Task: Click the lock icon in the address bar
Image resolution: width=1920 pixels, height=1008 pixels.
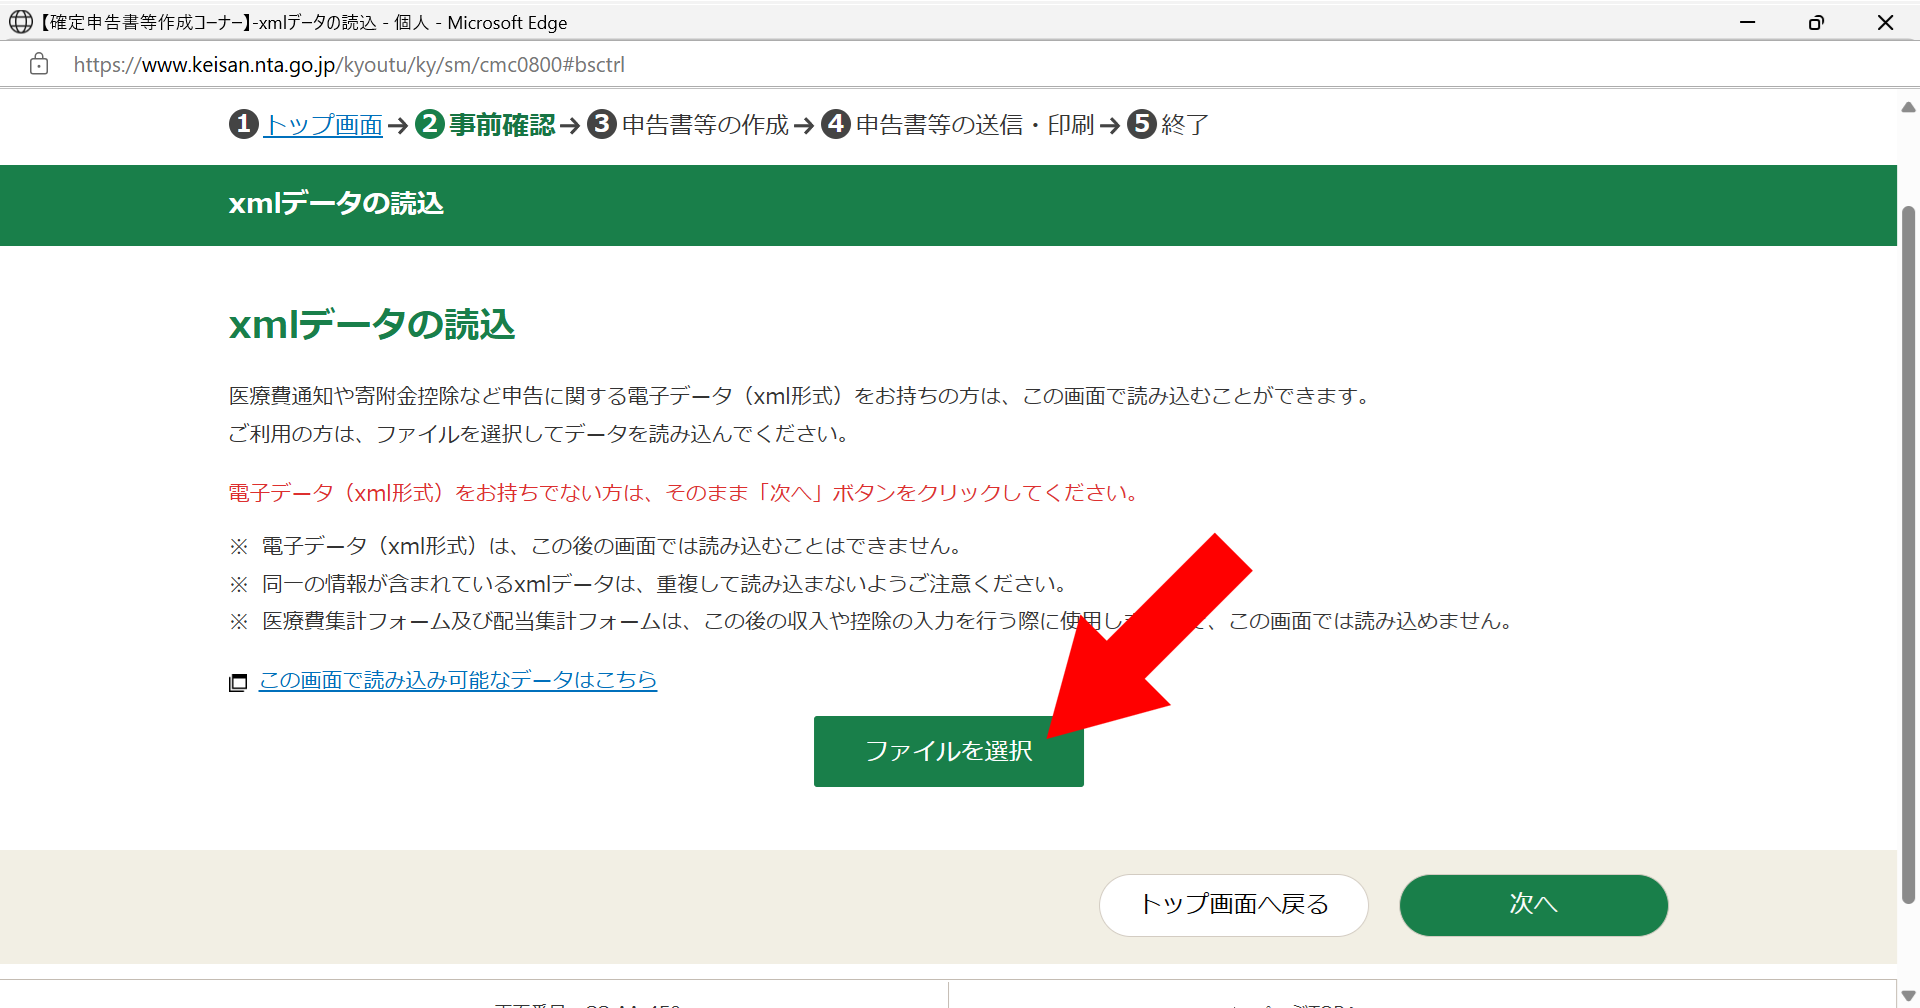Action: [39, 64]
